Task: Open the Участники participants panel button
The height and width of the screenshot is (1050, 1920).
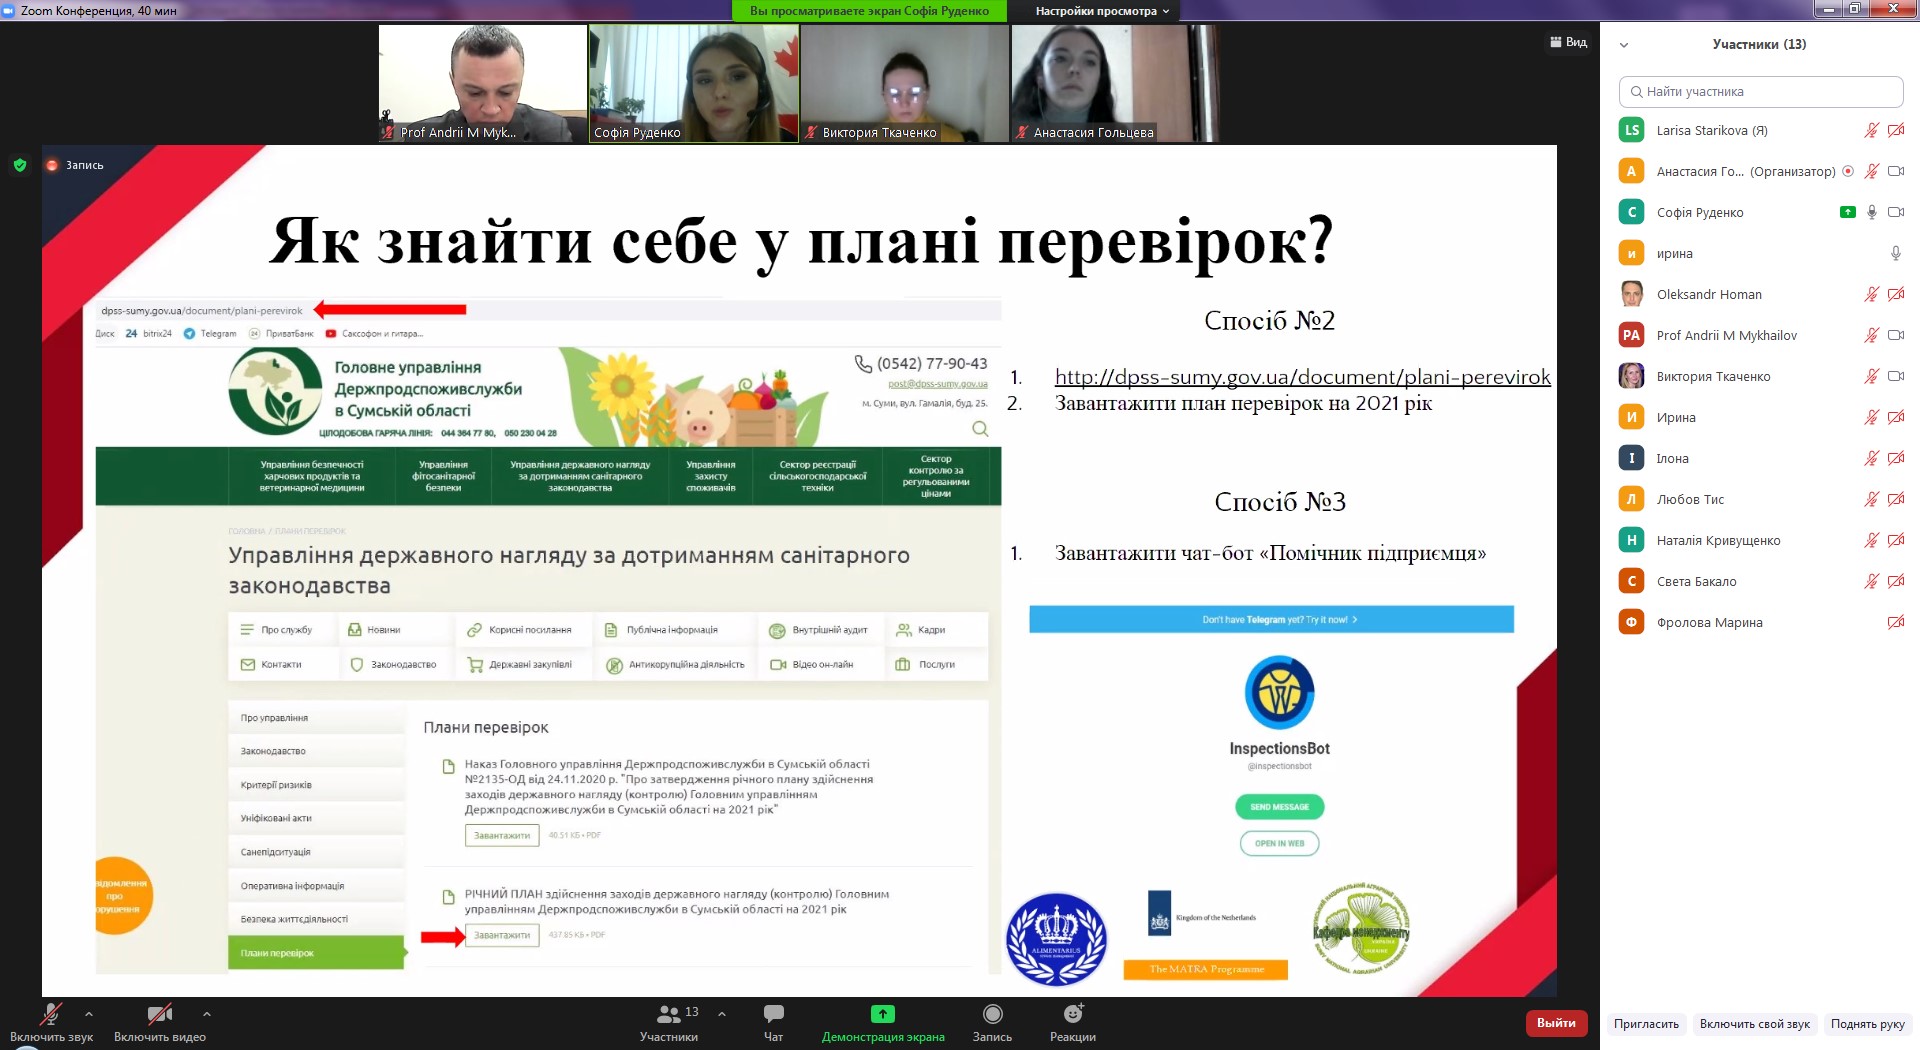Action: tap(669, 1023)
